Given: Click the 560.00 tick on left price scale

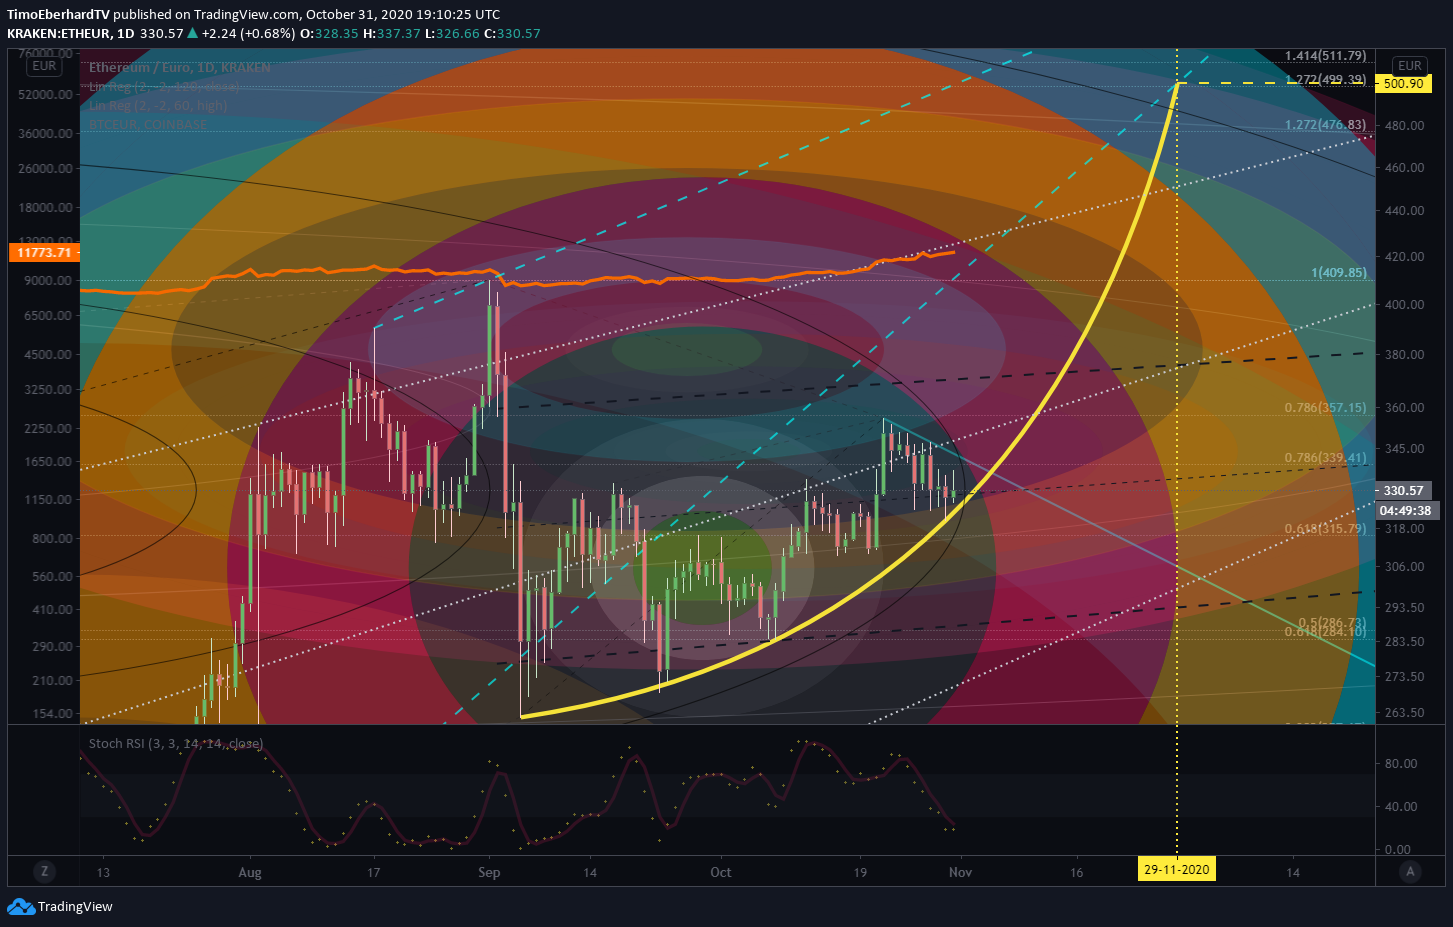Looking at the screenshot, I should pos(53,576).
